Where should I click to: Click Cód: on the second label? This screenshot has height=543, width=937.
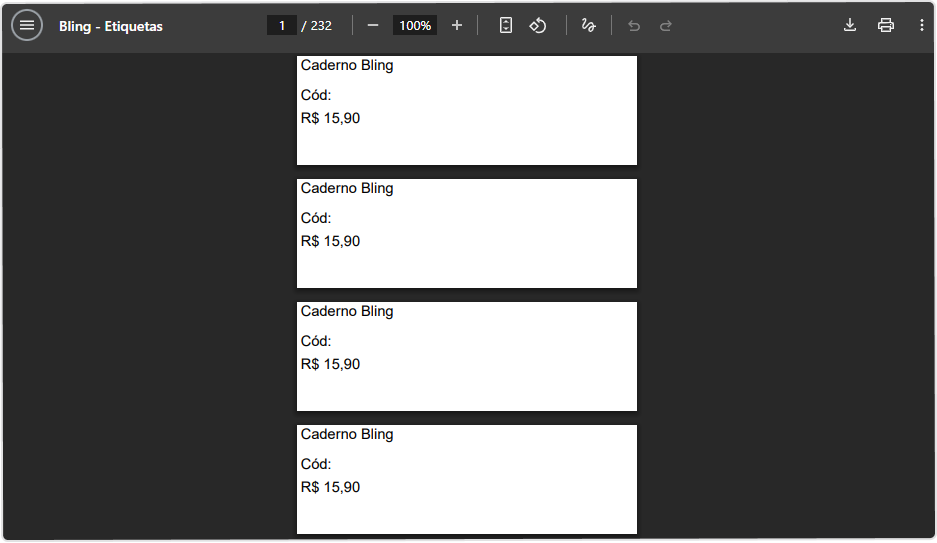coord(316,218)
